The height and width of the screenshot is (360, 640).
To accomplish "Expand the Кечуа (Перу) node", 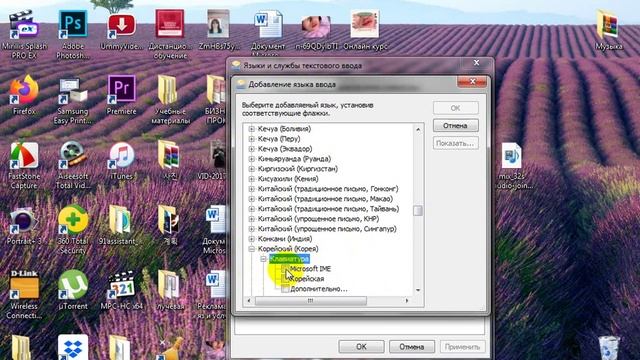I will (252, 139).
